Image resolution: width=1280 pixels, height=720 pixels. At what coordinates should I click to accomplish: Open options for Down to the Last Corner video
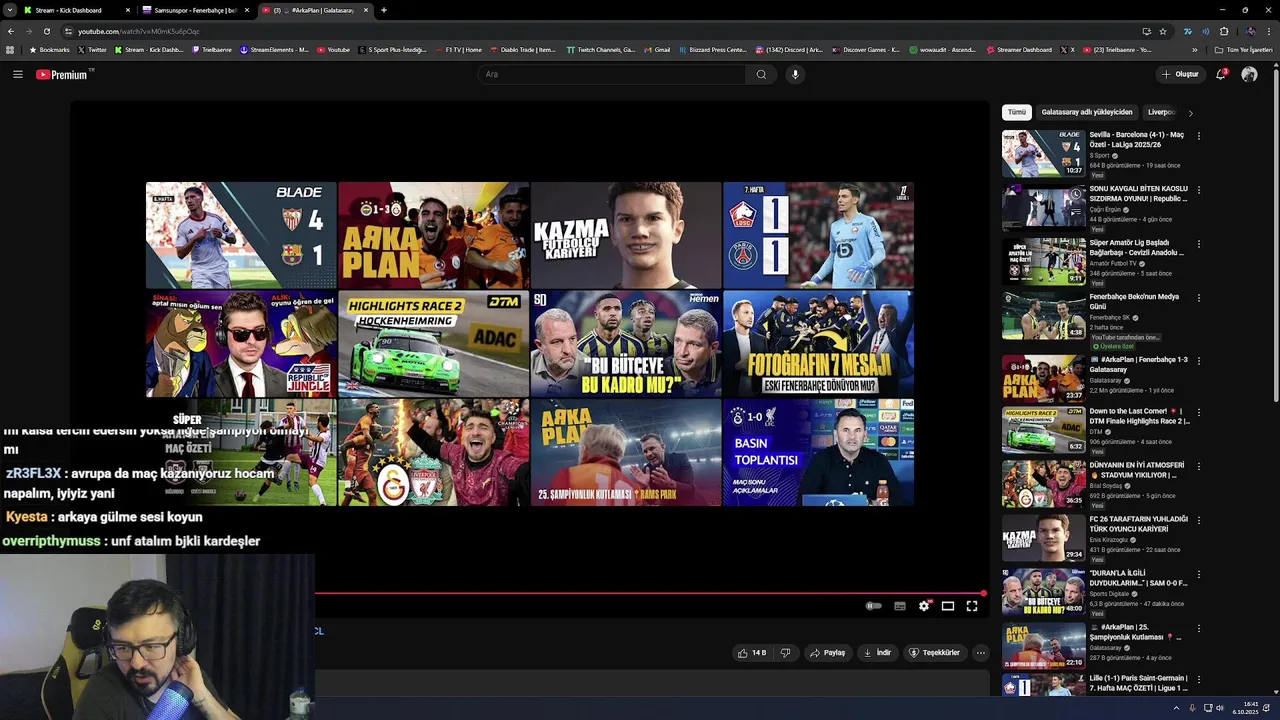coord(1198,411)
